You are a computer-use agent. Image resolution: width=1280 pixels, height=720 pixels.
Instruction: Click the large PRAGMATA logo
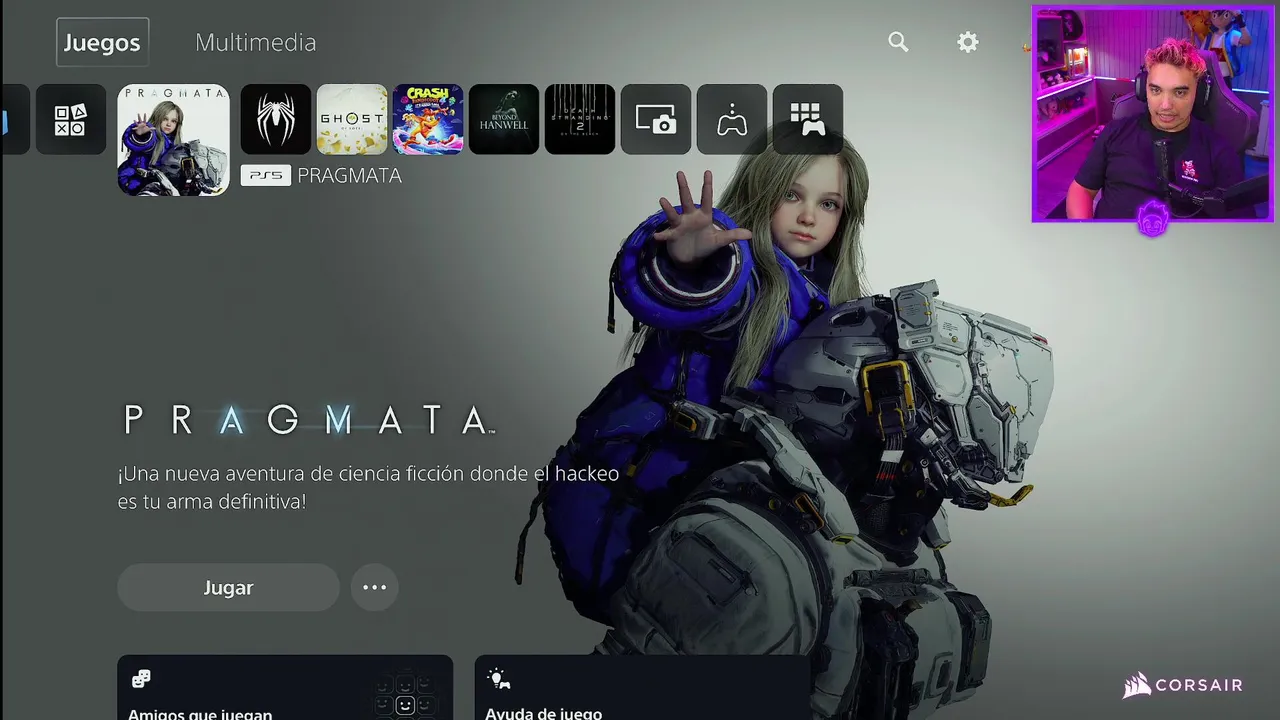[308, 420]
